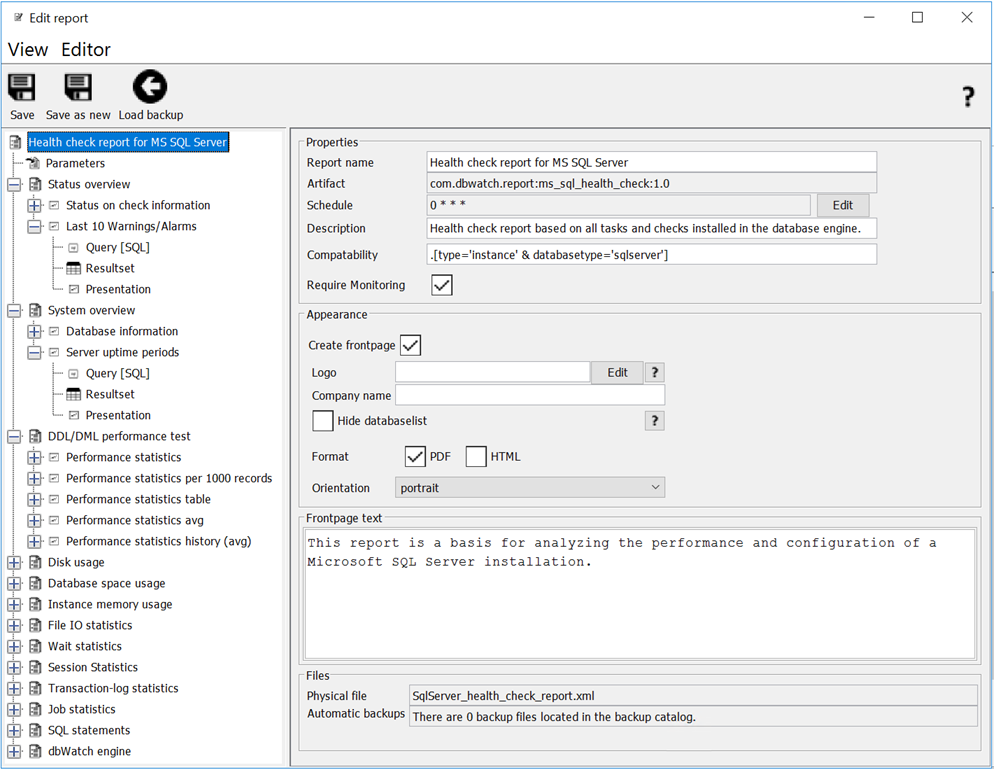Click the Save as new icon
Screen dimensions: 994x770
[78, 88]
